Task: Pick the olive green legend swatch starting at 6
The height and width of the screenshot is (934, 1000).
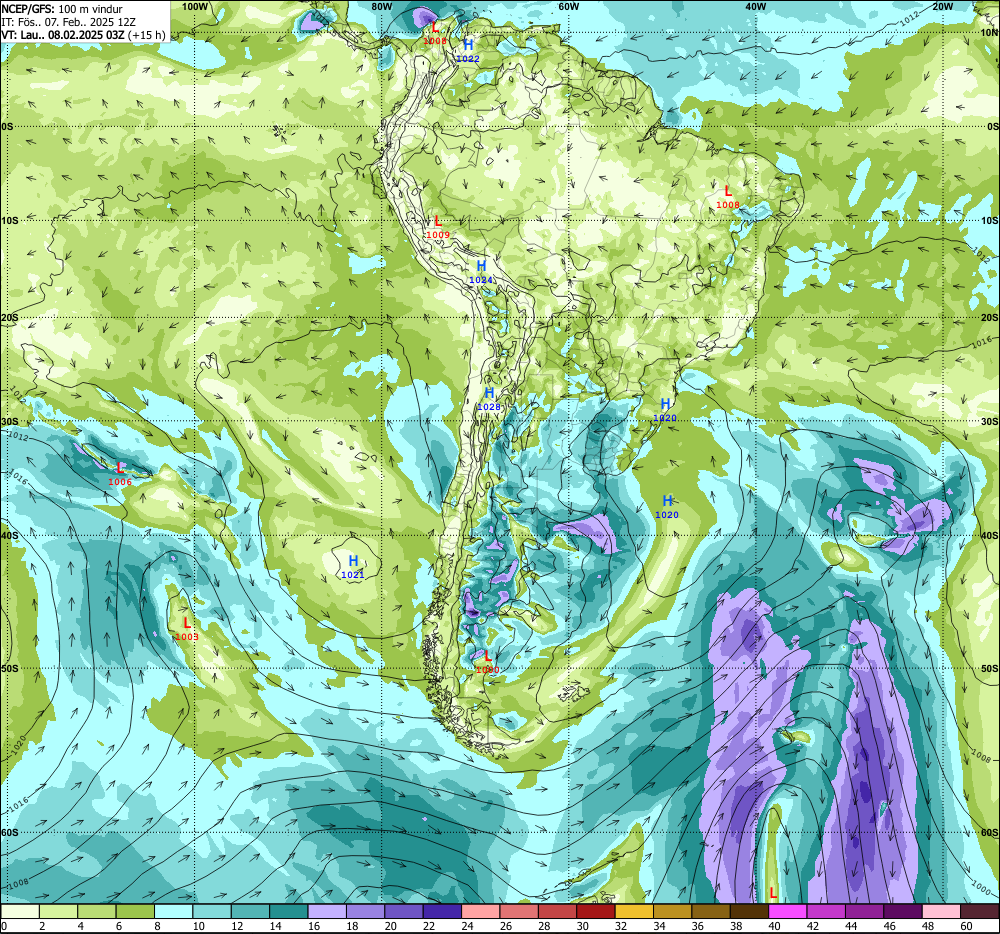Action: (x=135, y=912)
